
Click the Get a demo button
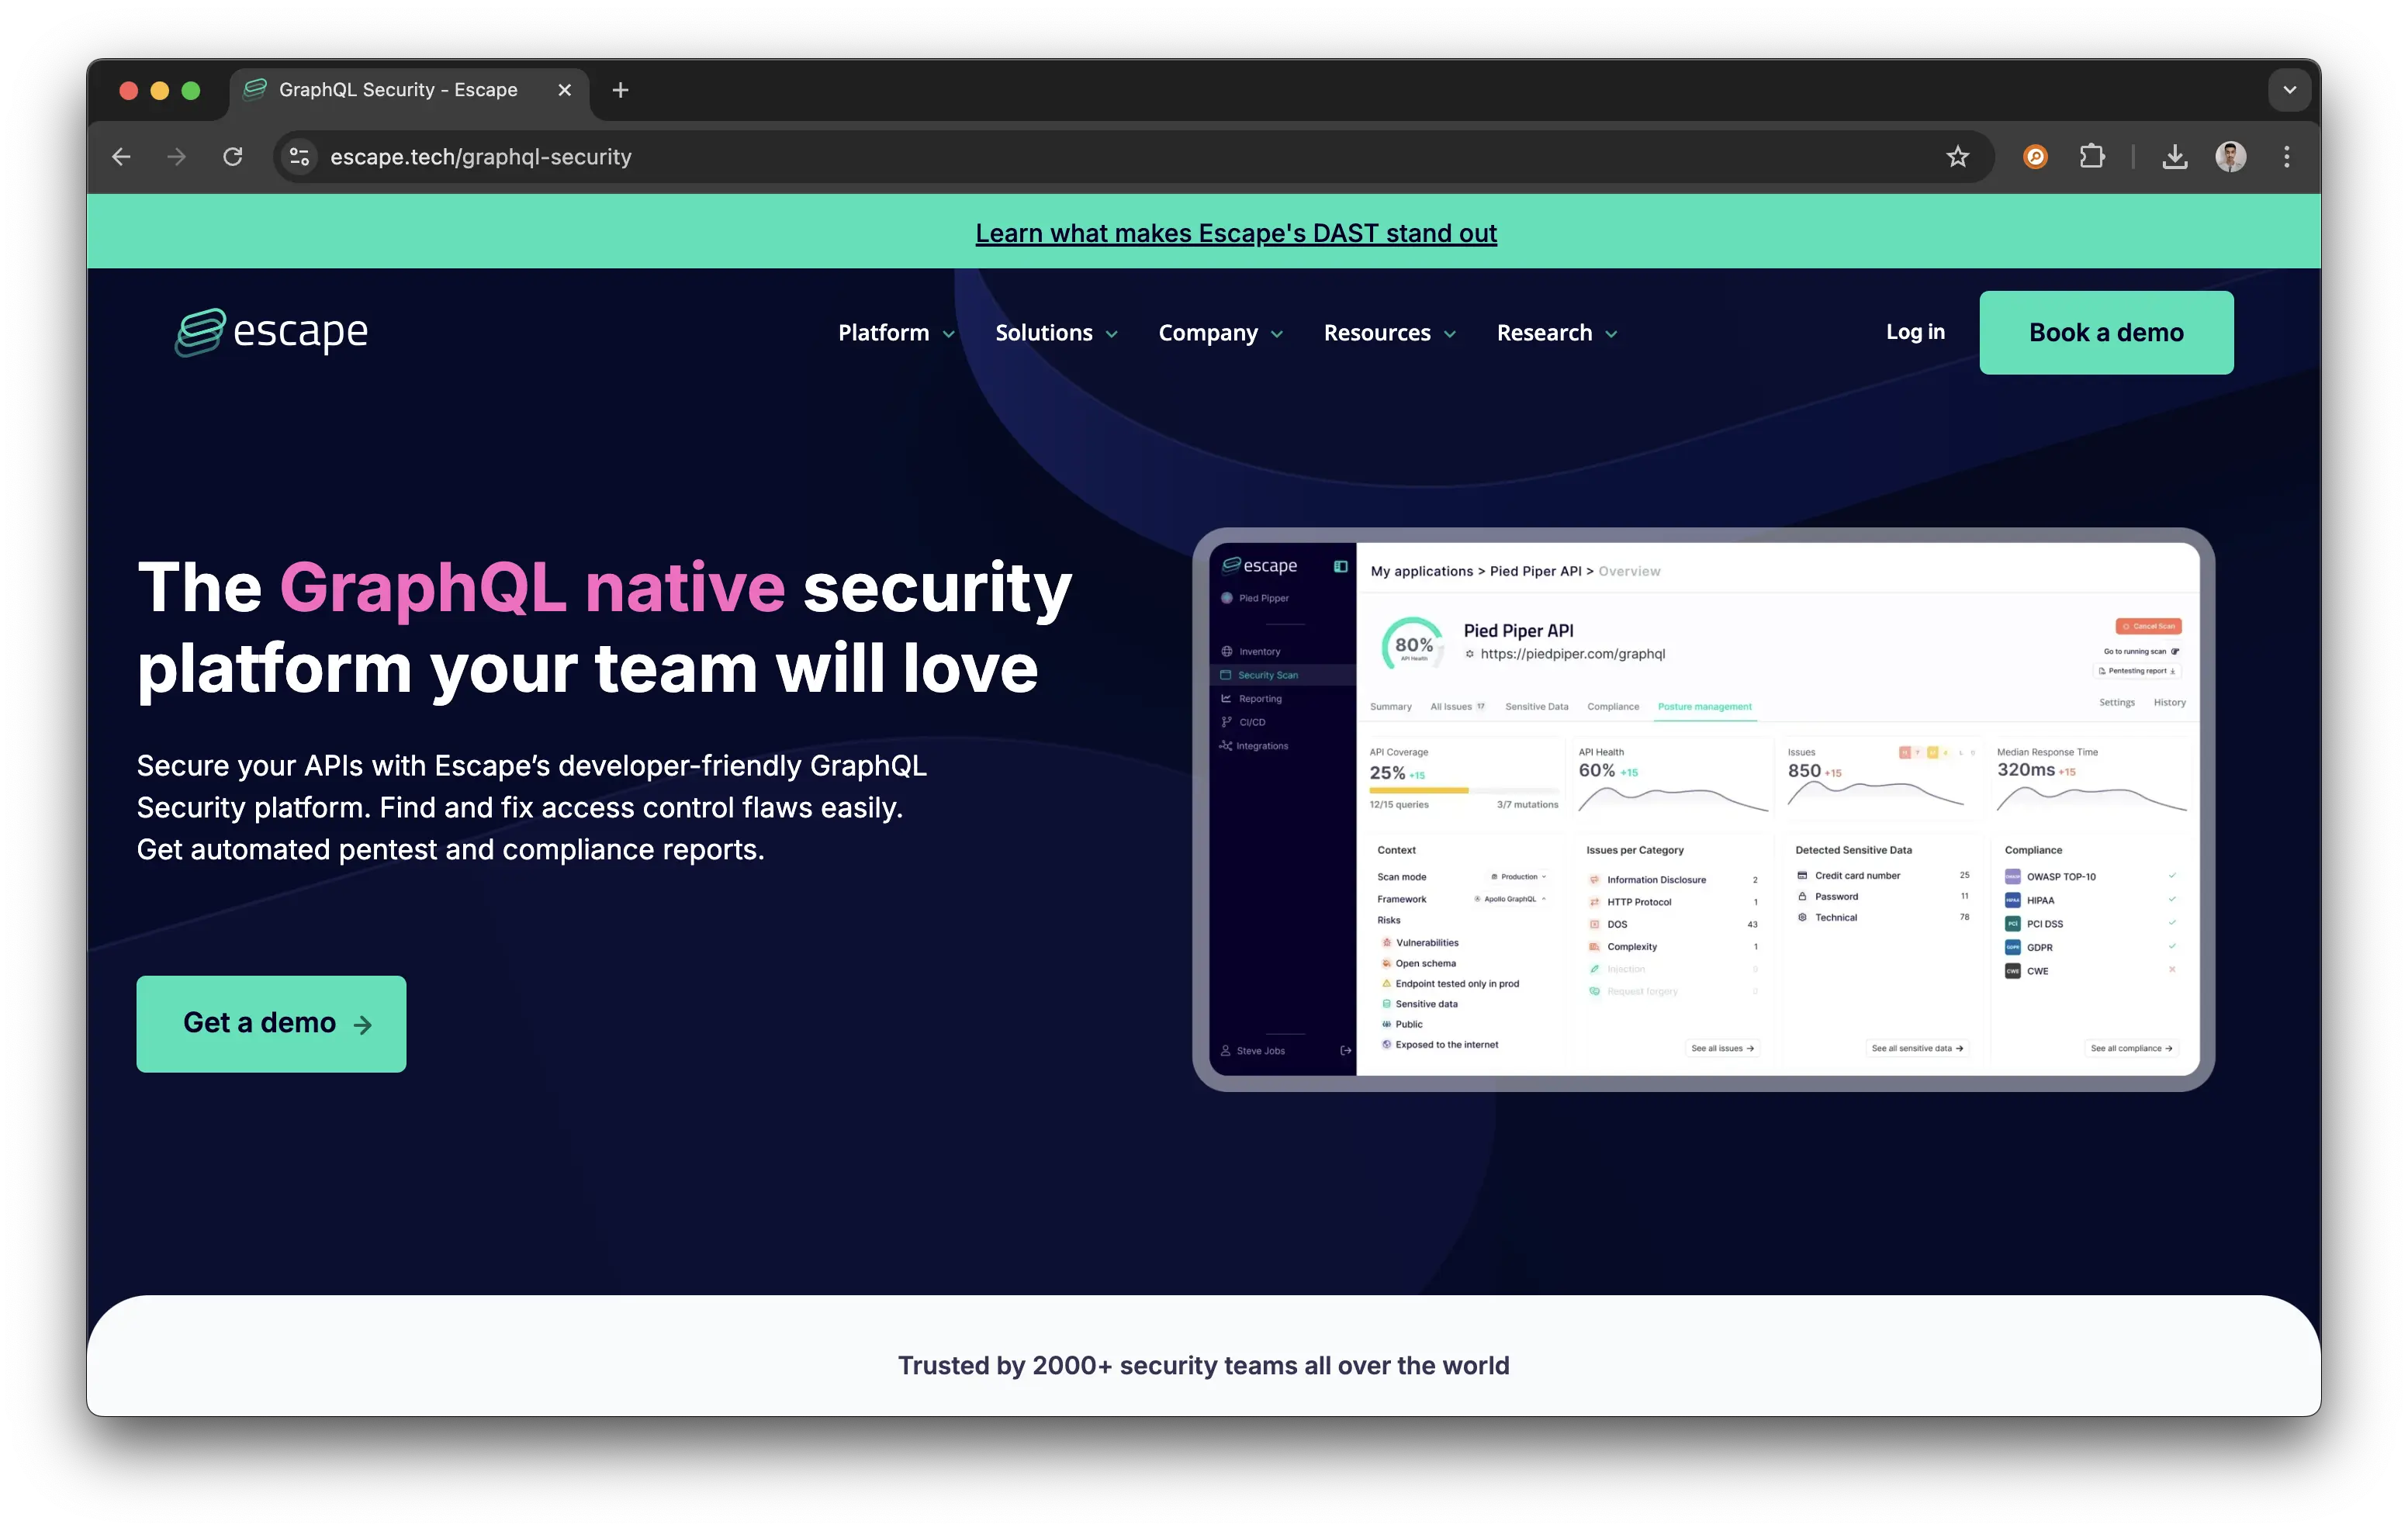[271, 1024]
